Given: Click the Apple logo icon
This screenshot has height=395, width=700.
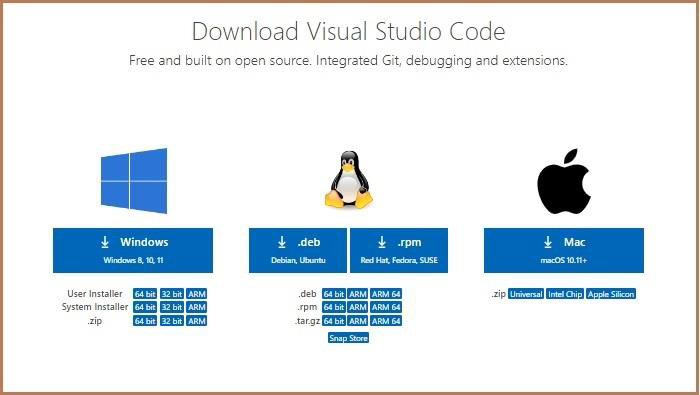Looking at the screenshot, I should coord(564,181).
